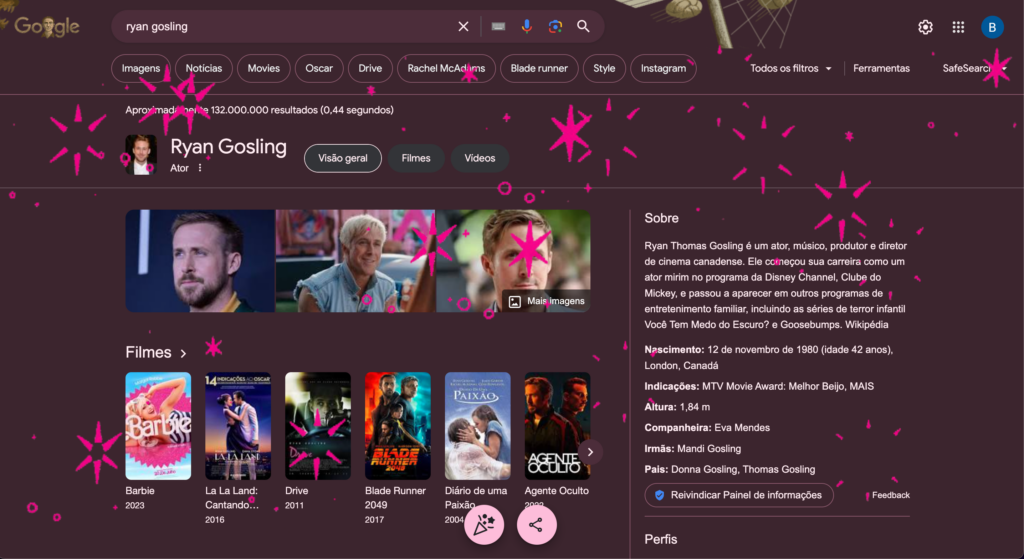Open the Ryan Gosling profile thumbnail
The height and width of the screenshot is (559, 1024).
click(141, 155)
